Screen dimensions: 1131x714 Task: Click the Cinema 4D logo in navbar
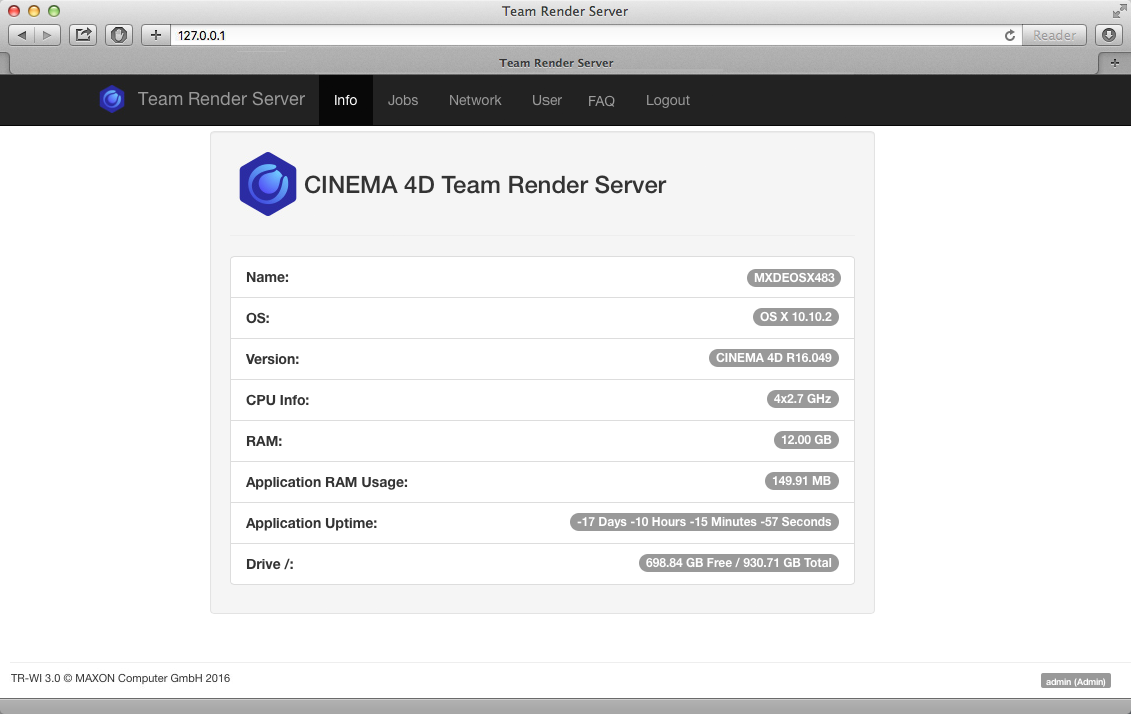(112, 99)
